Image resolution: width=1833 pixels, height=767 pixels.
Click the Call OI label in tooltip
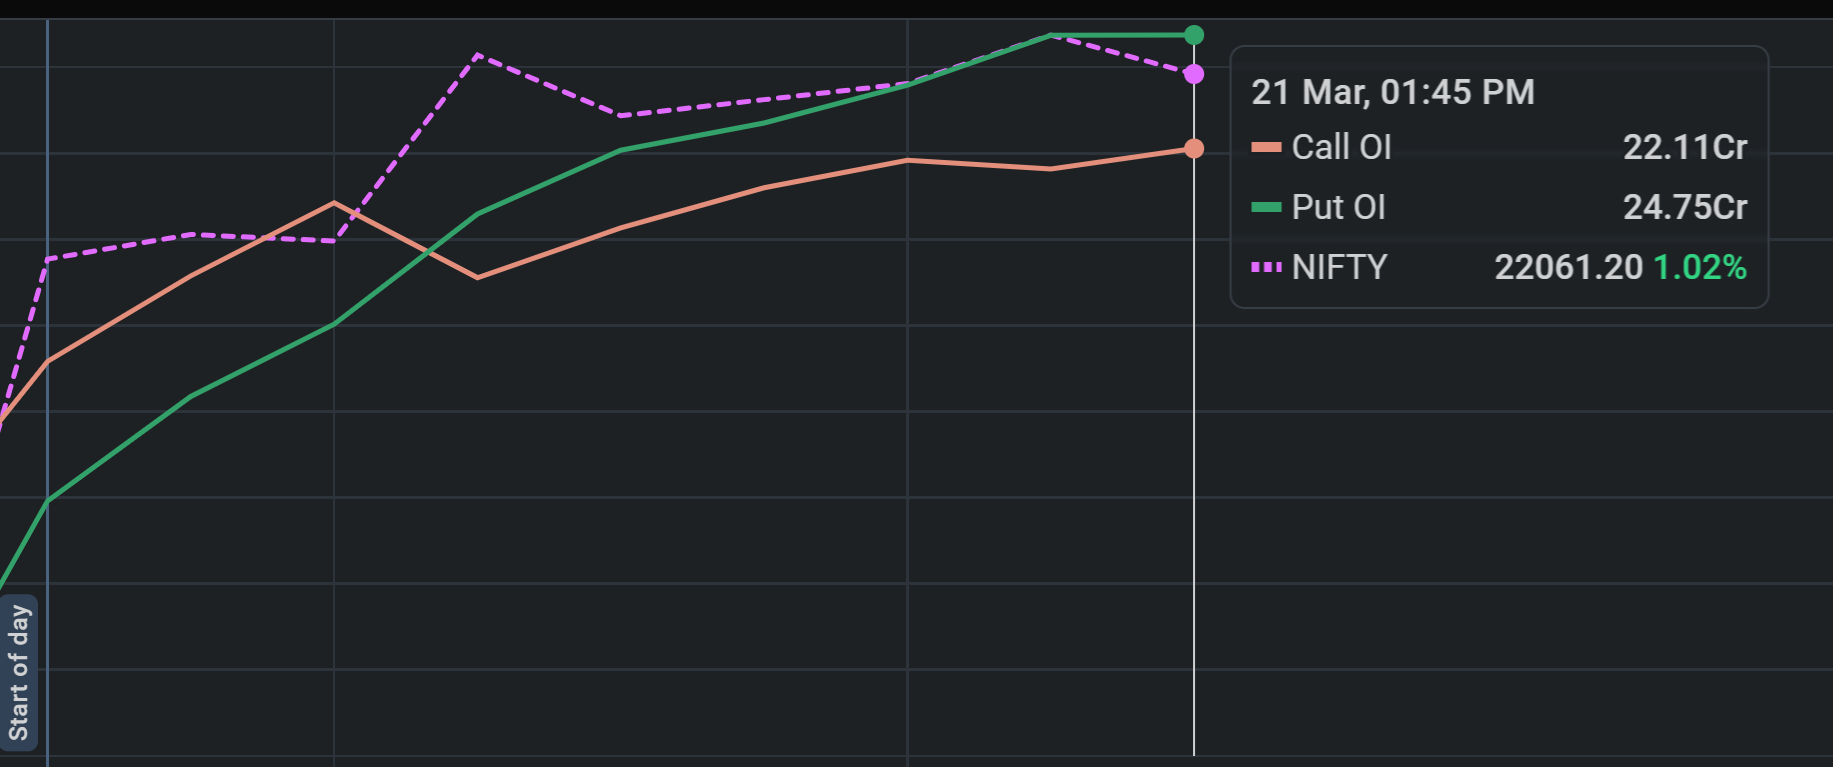1341,148
